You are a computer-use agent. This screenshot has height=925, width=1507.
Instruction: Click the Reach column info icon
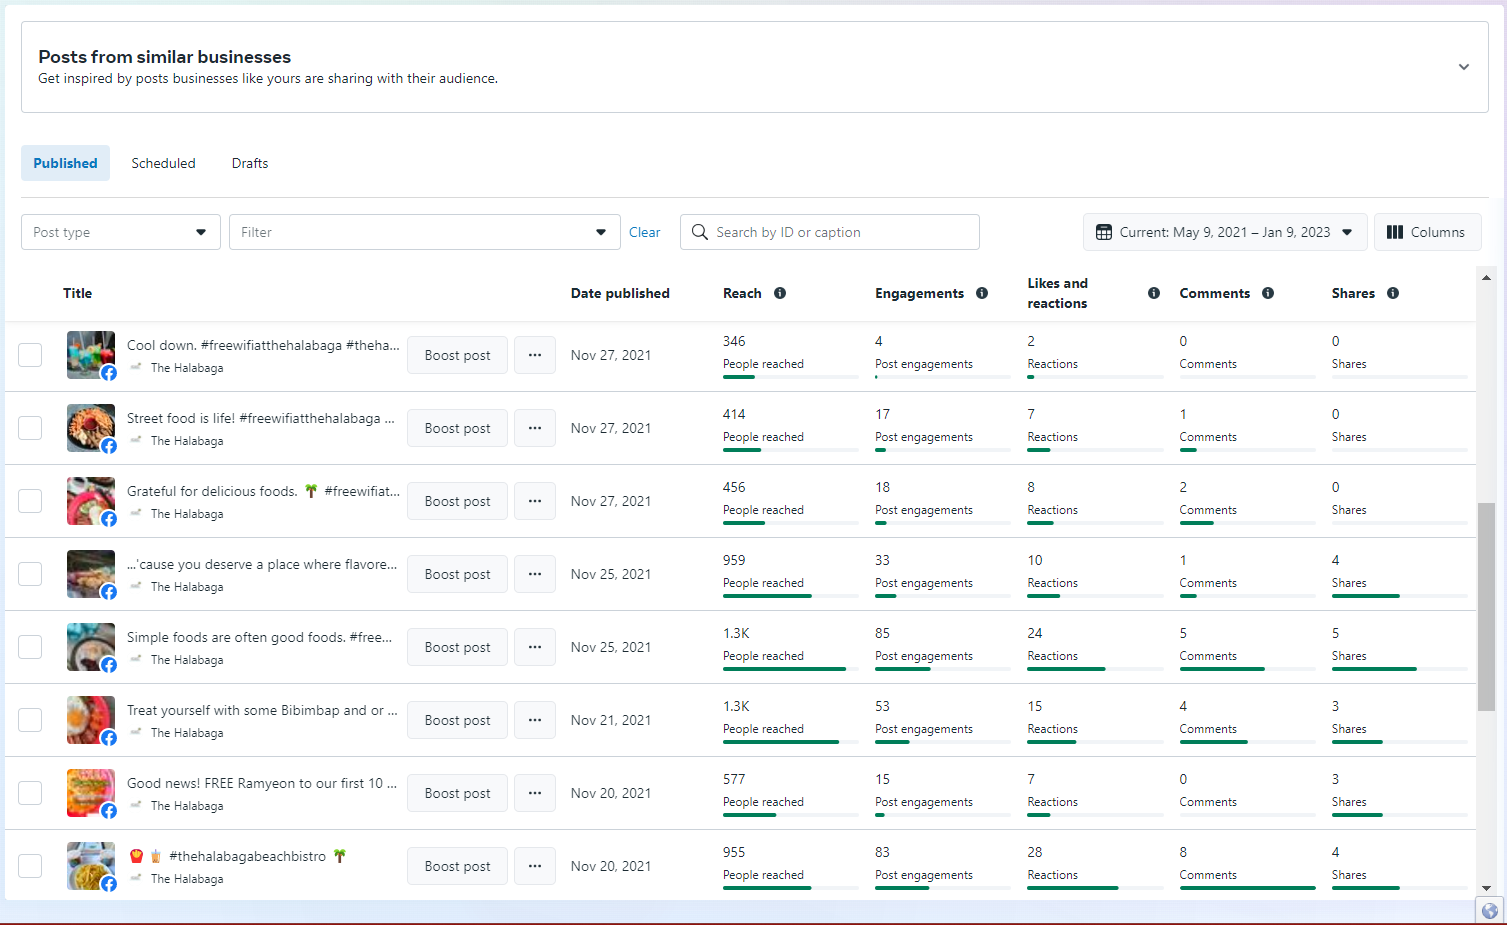click(780, 293)
